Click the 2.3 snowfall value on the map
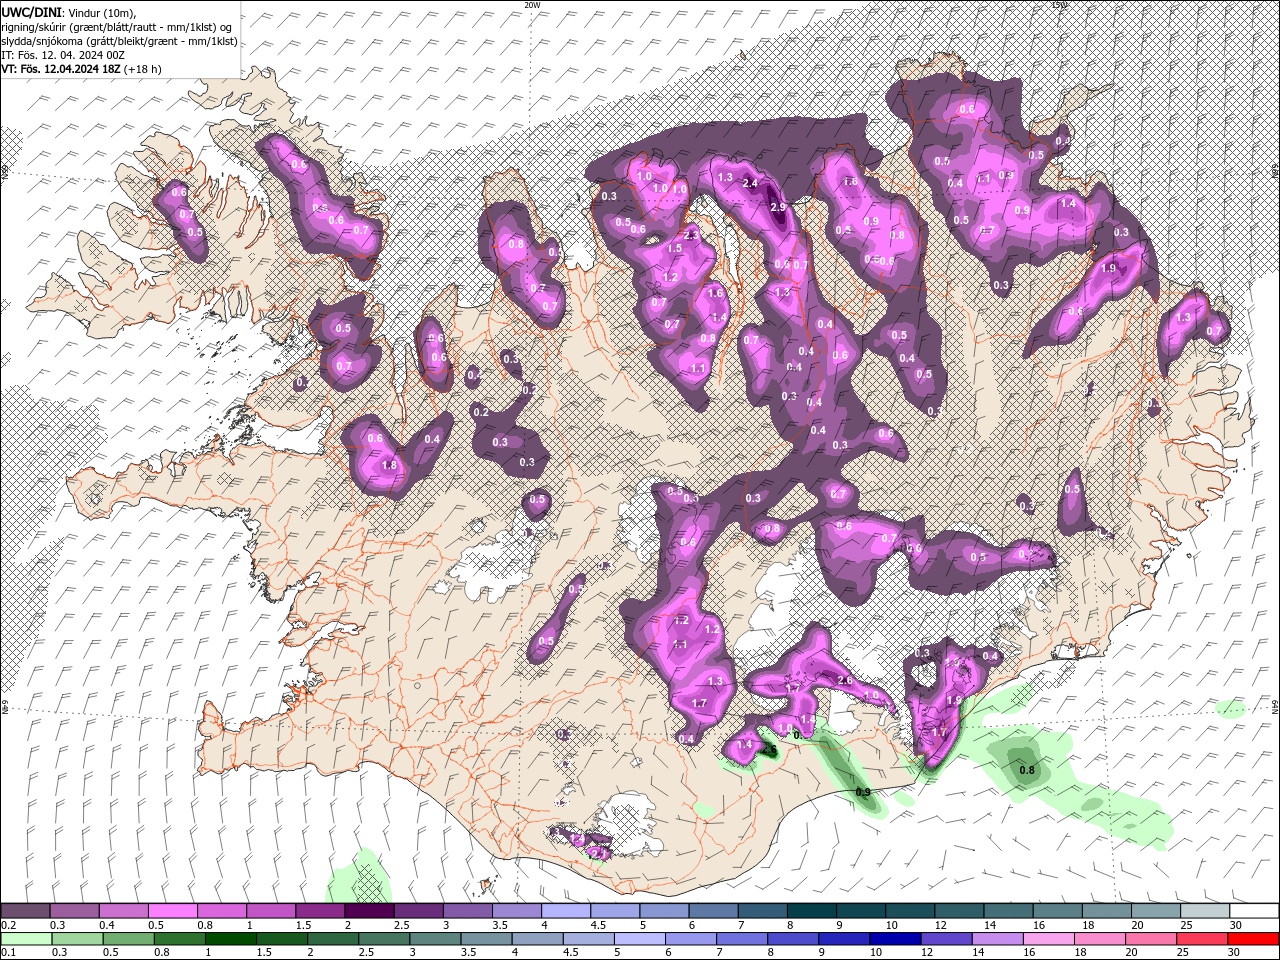The image size is (1280, 960). (690, 235)
